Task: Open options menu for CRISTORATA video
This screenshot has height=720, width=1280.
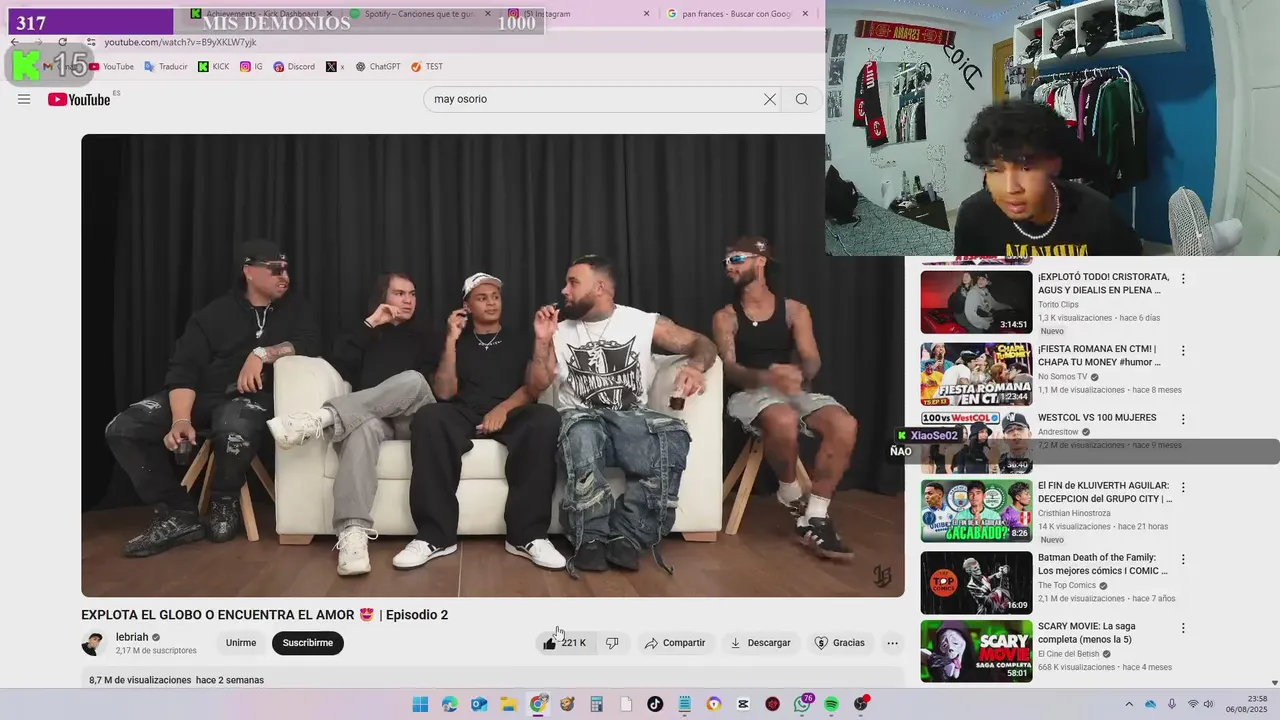Action: (x=1183, y=279)
